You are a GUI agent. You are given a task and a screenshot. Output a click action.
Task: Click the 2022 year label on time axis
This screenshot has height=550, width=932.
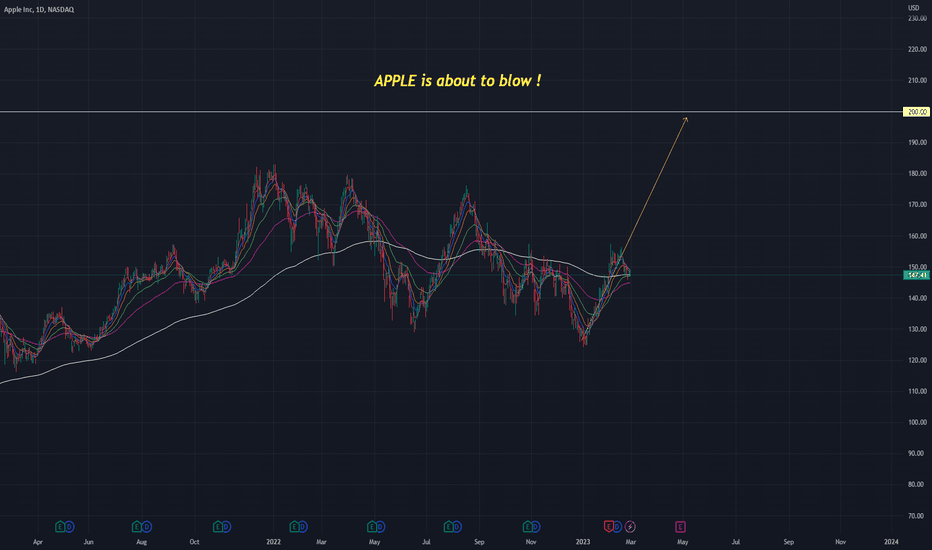[x=273, y=542]
